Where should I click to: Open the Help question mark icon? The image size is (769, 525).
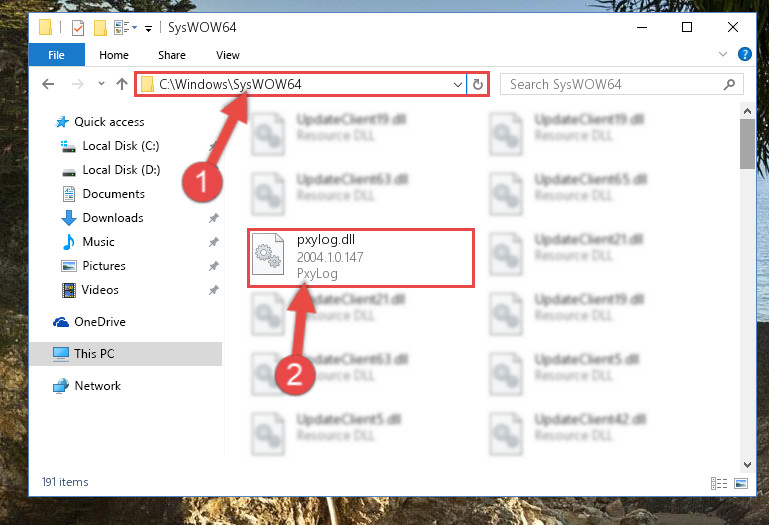744,54
